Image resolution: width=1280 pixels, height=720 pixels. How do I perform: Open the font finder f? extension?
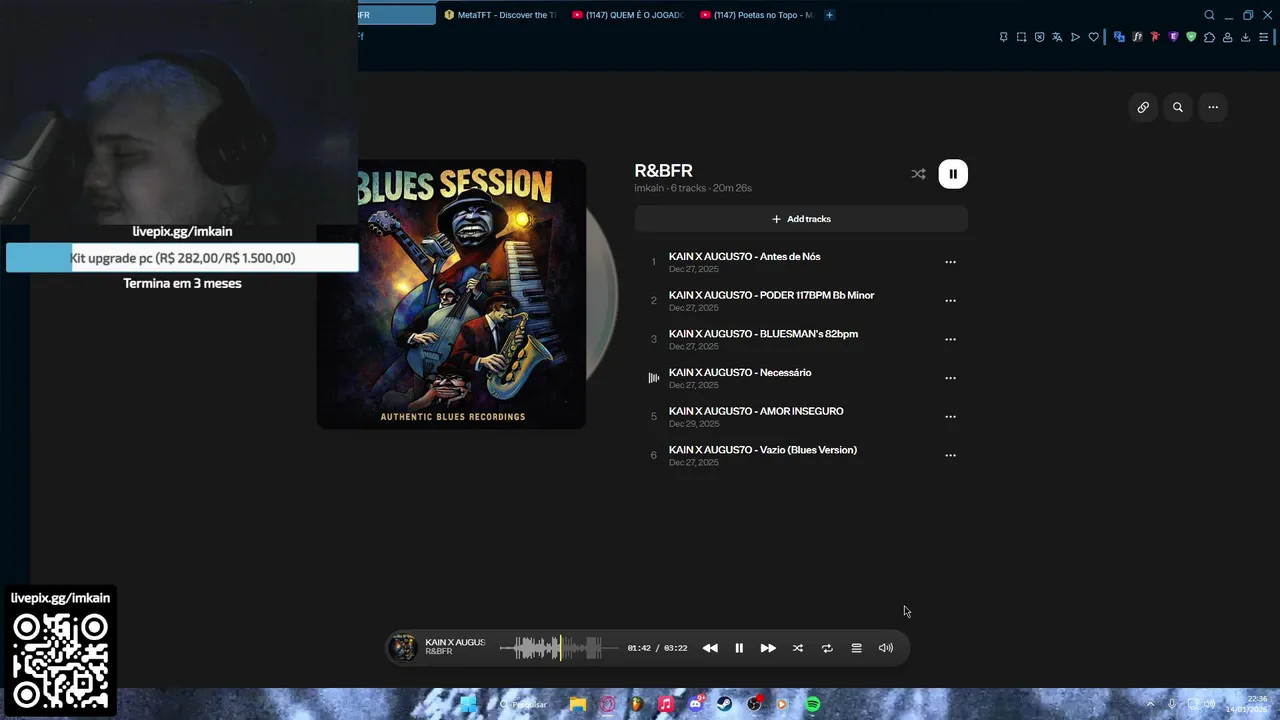[x=1137, y=37]
